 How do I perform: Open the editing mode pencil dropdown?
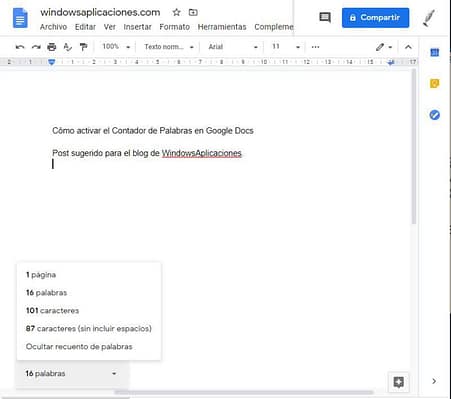tap(384, 47)
